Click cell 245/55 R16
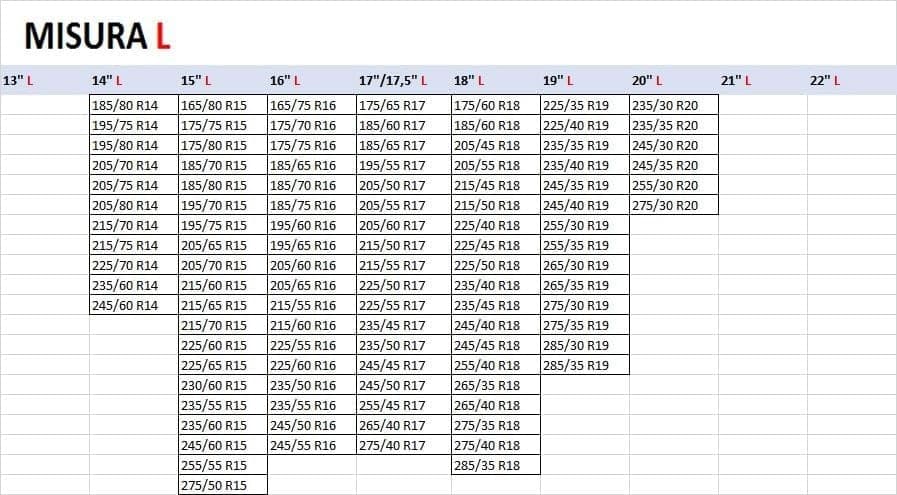This screenshot has height=495, width=897. click(x=312, y=445)
